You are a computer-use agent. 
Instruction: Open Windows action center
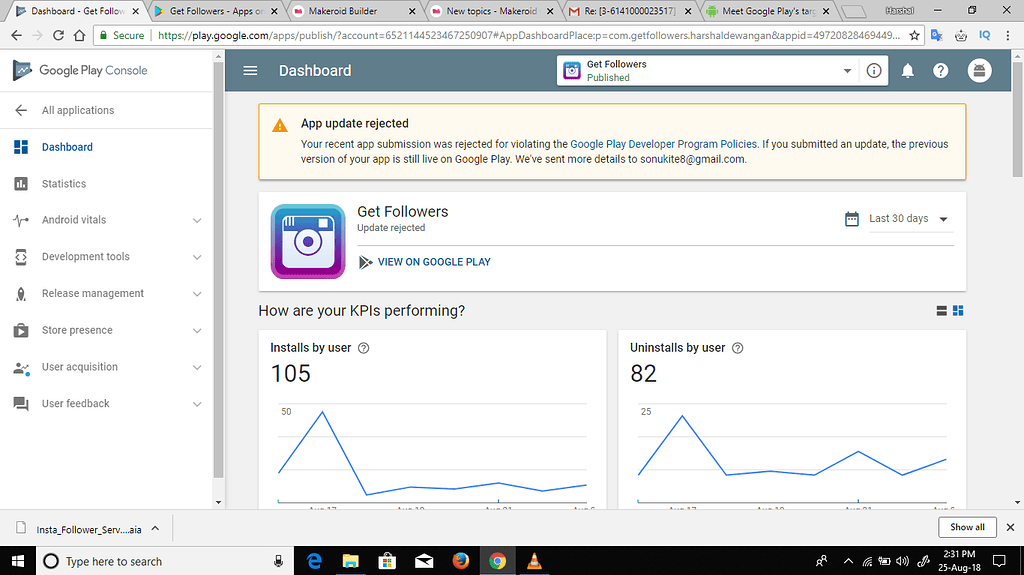pyautogui.click(x=999, y=561)
